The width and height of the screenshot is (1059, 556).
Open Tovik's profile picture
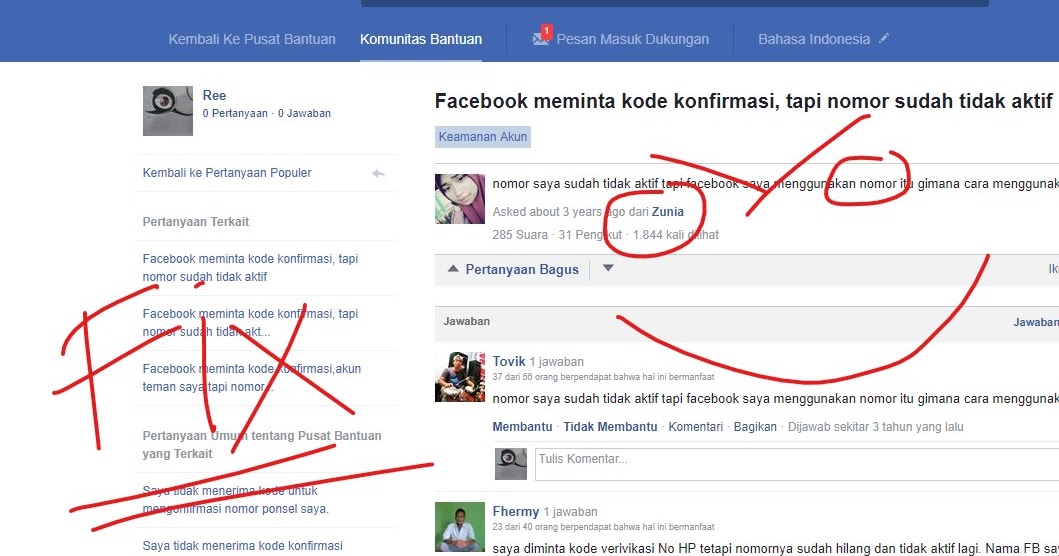(x=460, y=377)
